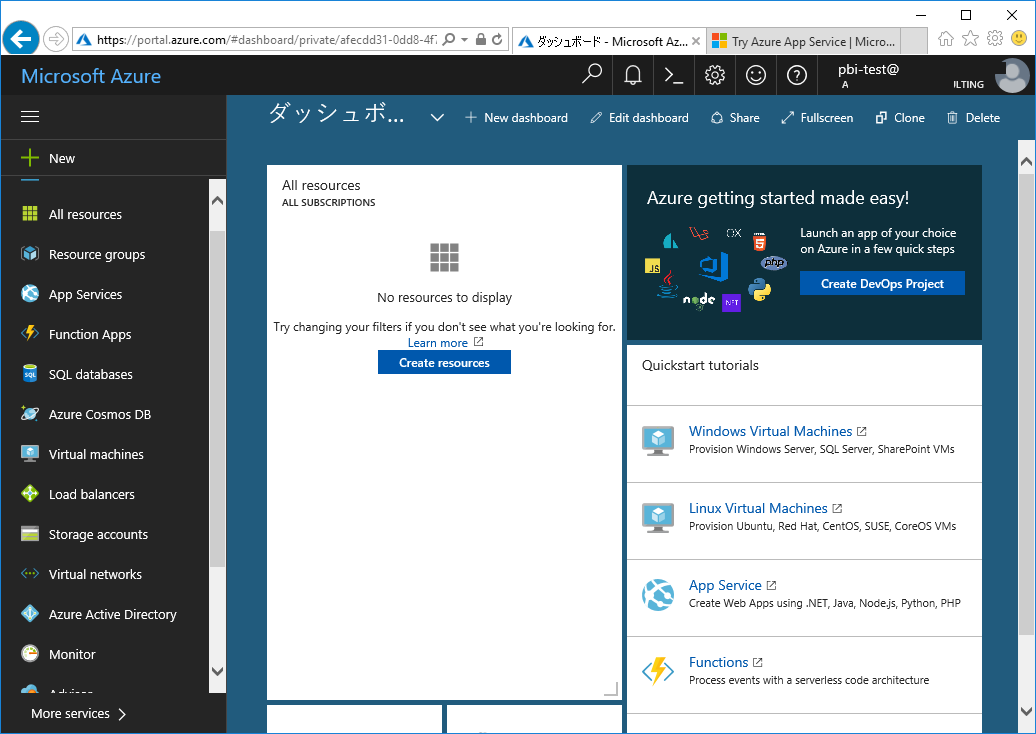Click the Virtual networks icon

pos(30,573)
